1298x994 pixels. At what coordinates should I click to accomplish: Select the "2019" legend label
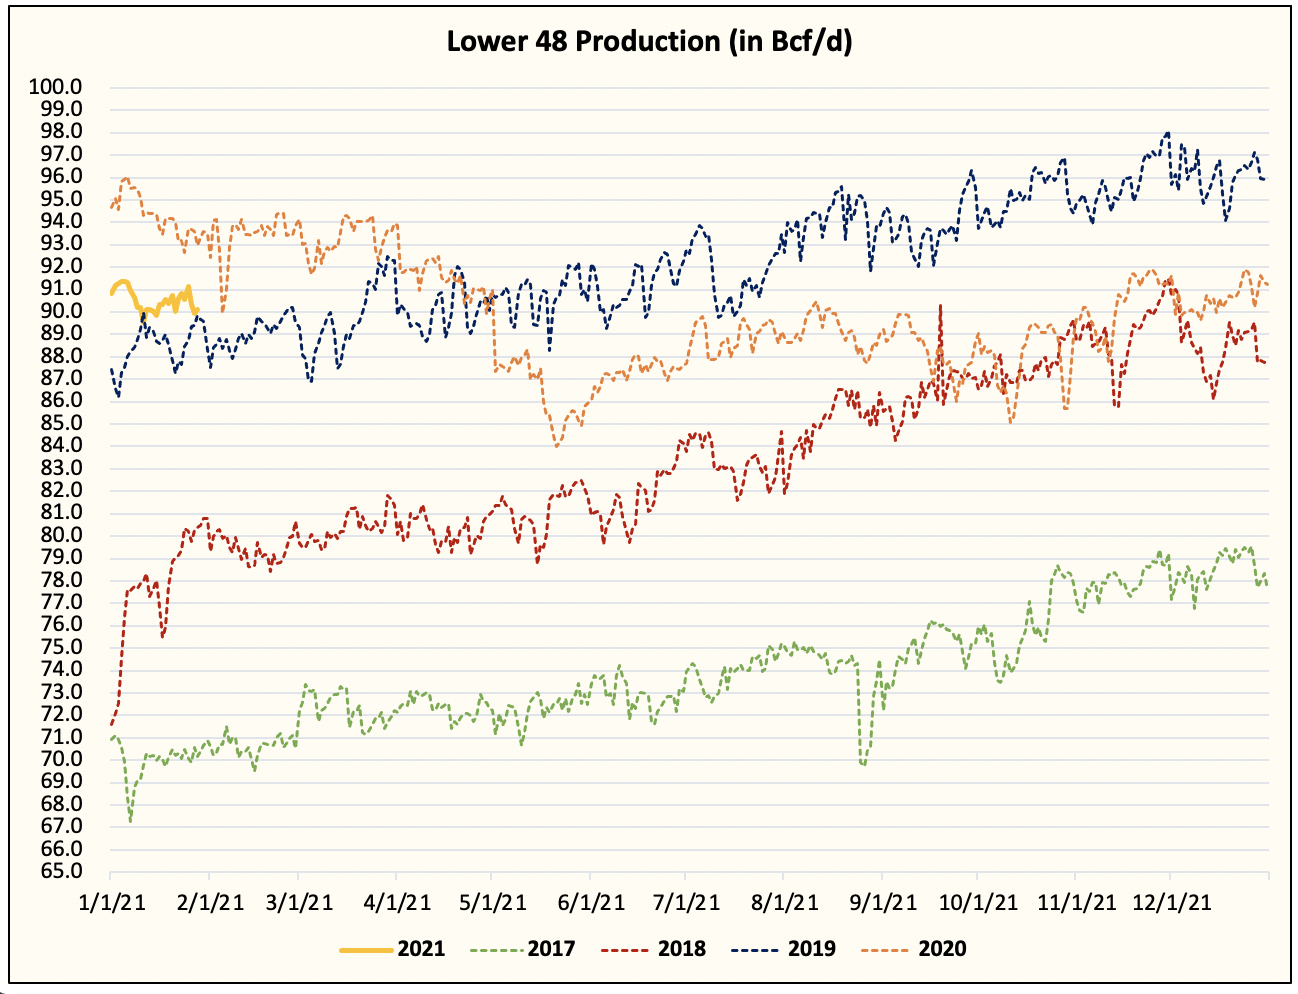pyautogui.click(x=812, y=949)
